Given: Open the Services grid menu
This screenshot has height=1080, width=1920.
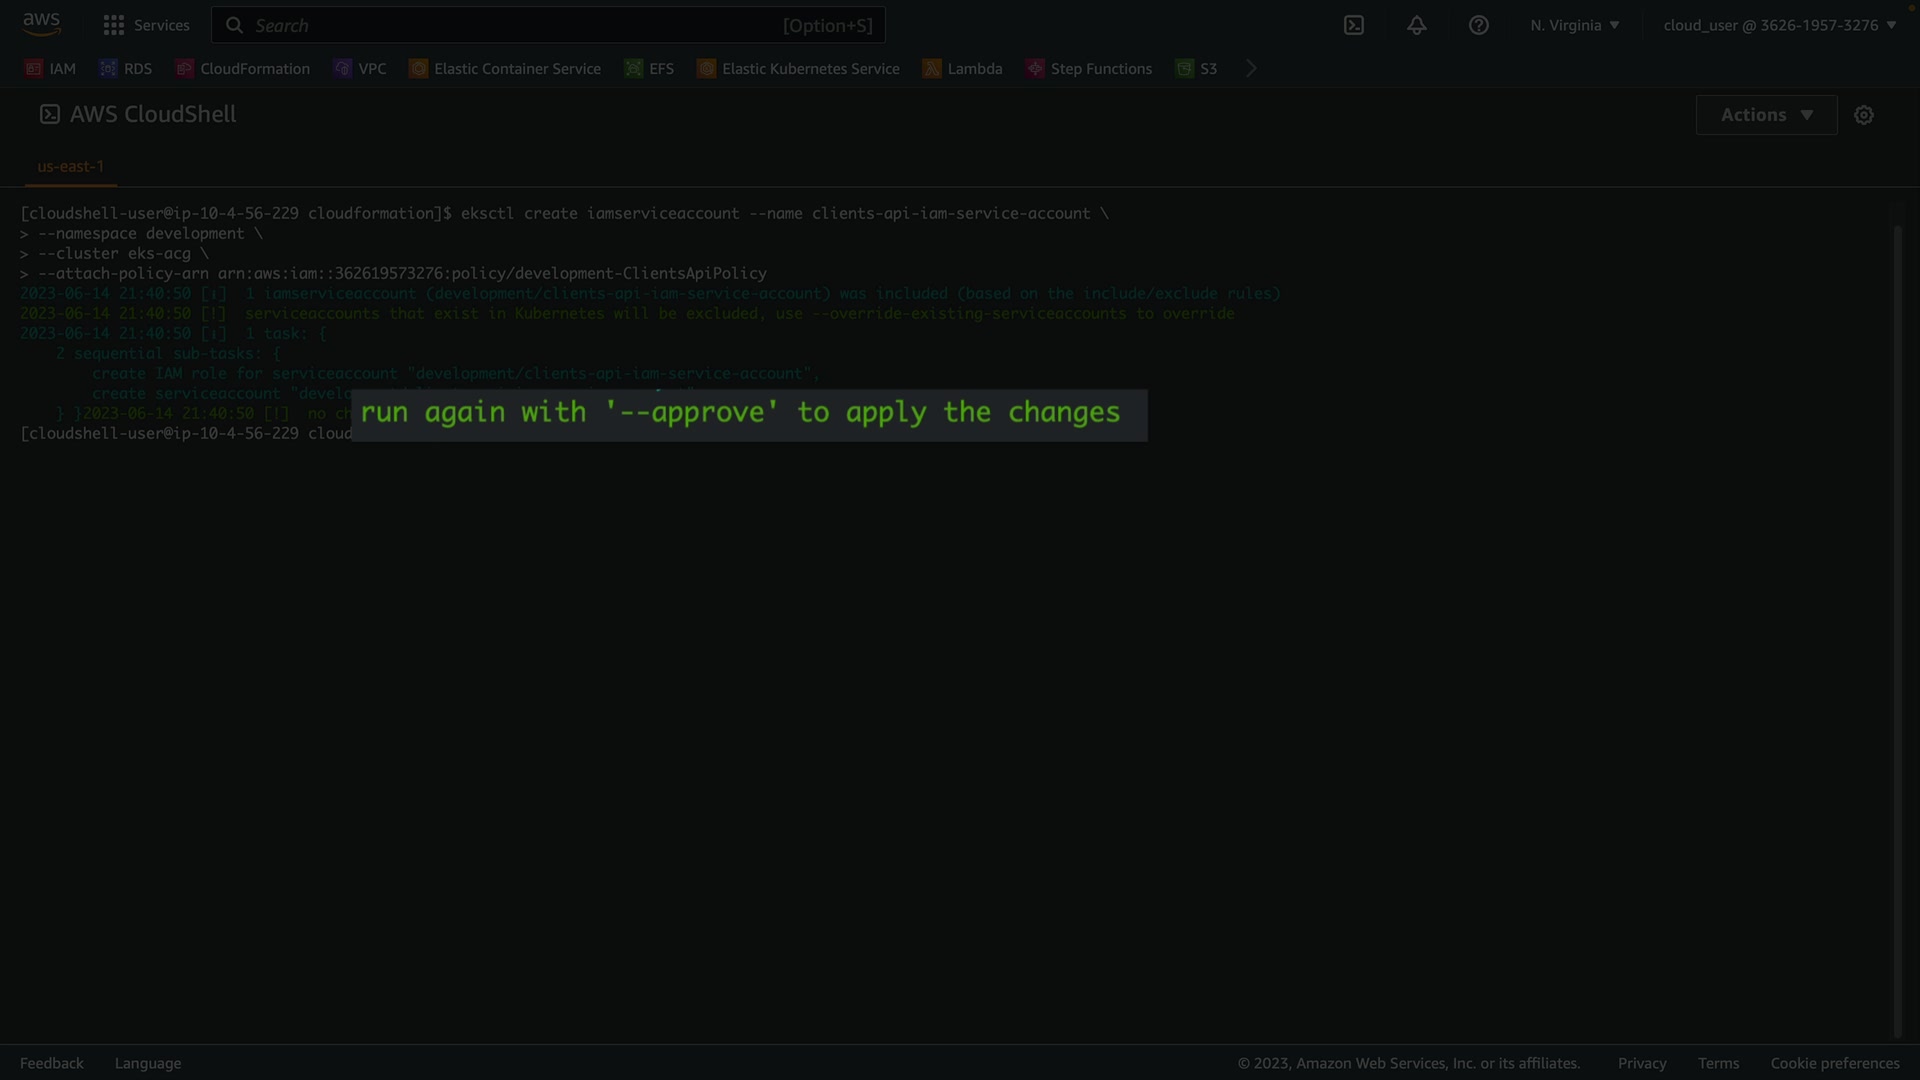Looking at the screenshot, I should [146, 25].
